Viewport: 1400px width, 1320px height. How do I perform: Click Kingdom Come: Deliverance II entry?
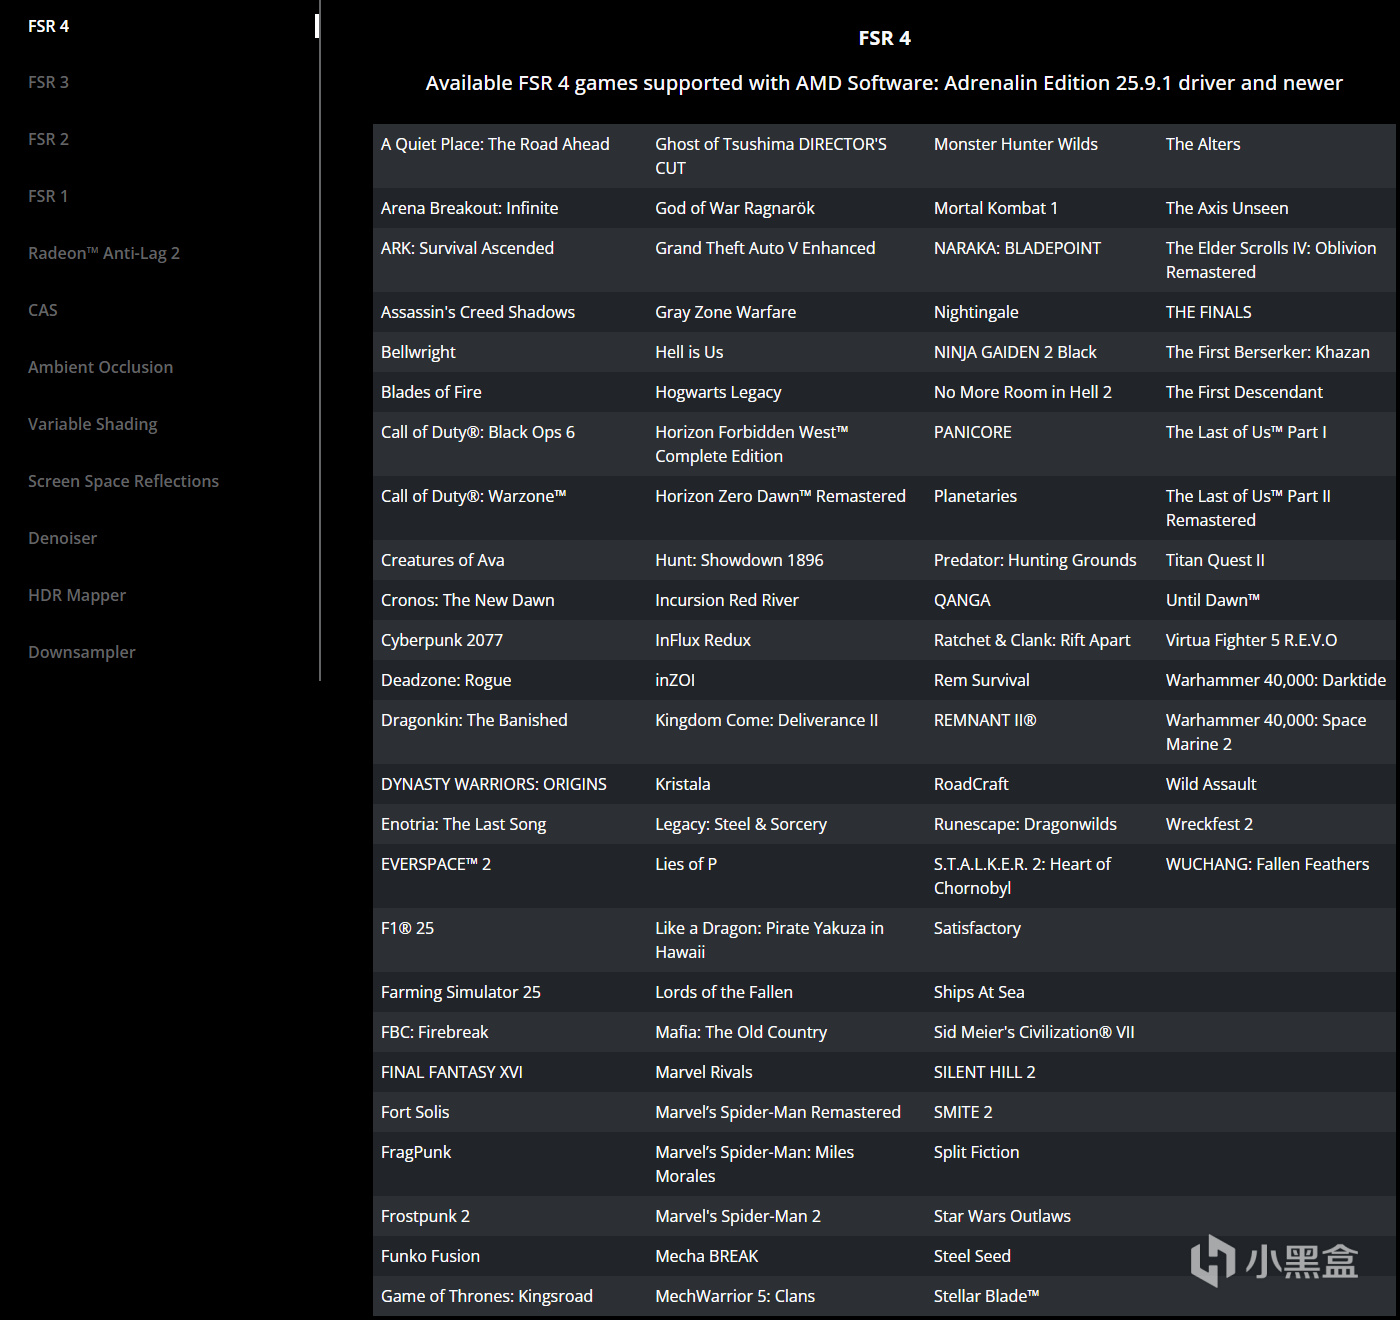tap(766, 720)
